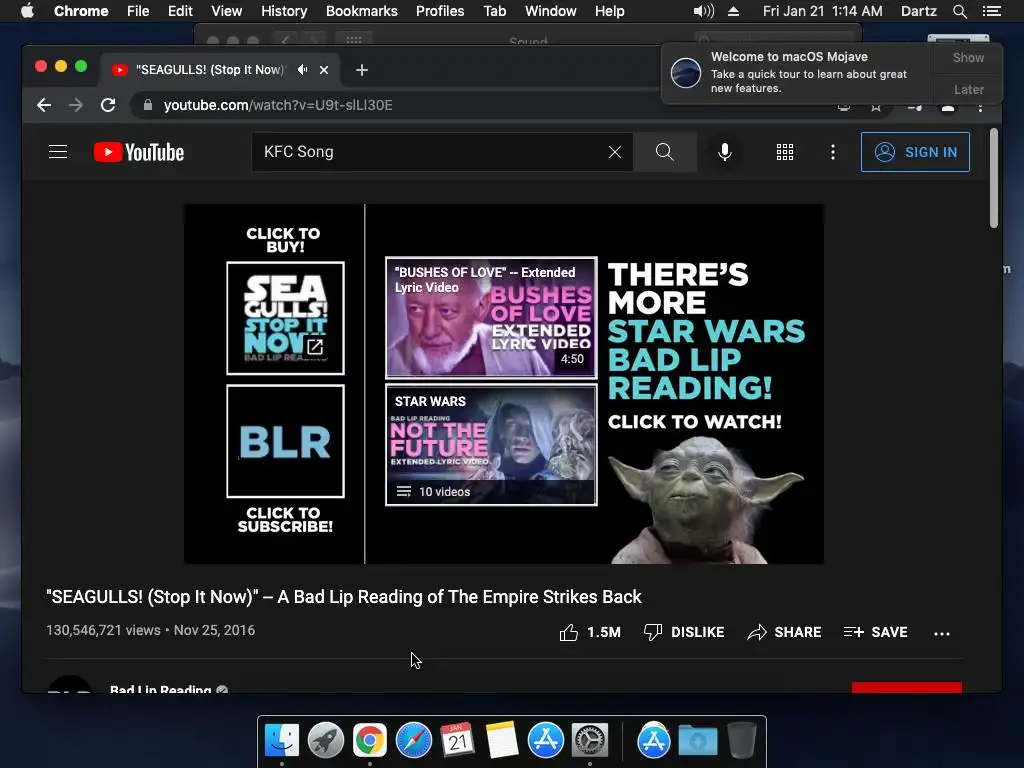Reload the current page

pyautogui.click(x=108, y=105)
